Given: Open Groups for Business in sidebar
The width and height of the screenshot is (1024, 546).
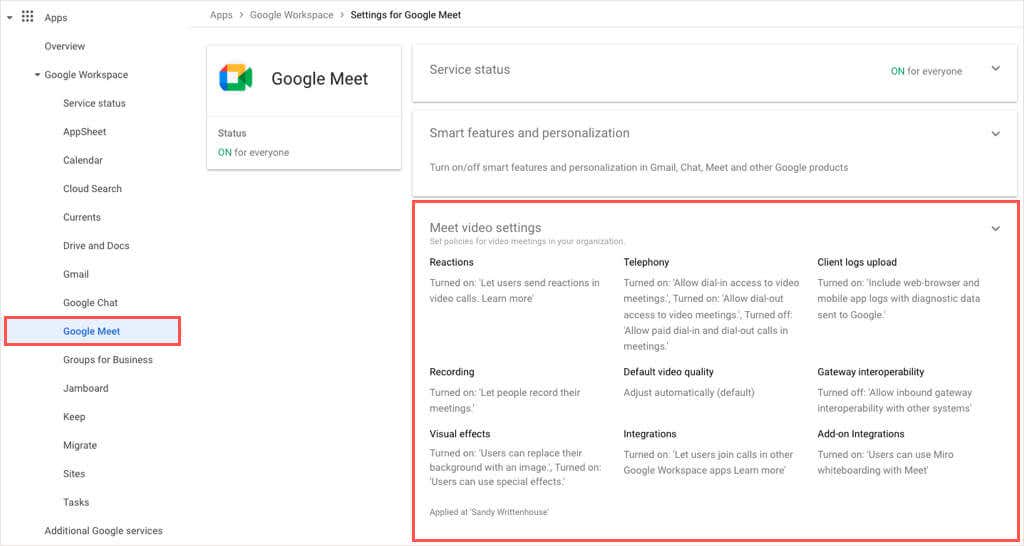Looking at the screenshot, I should pos(108,360).
